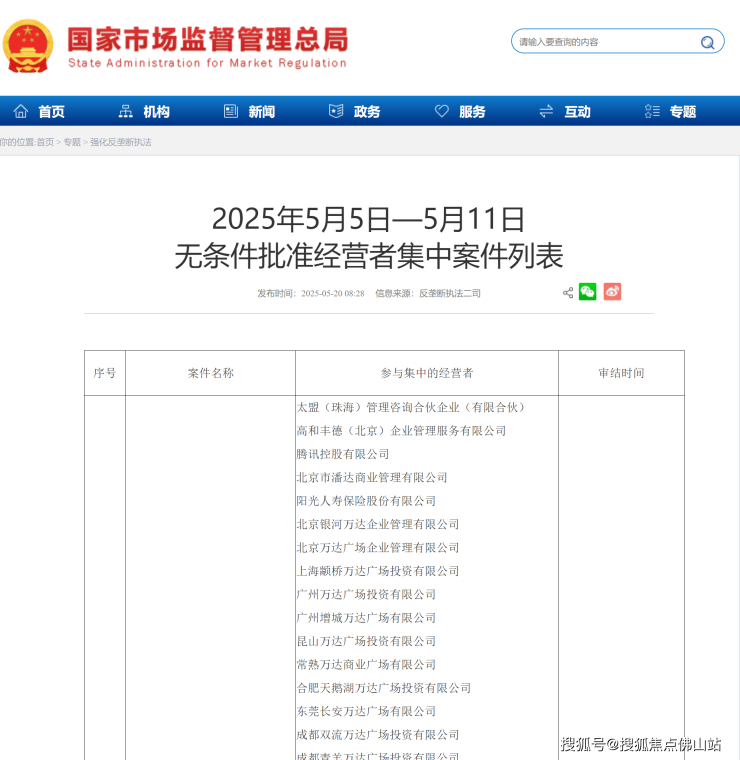
Task: Select the row 昆山万达广场投资有限公司
Action: pos(366,641)
